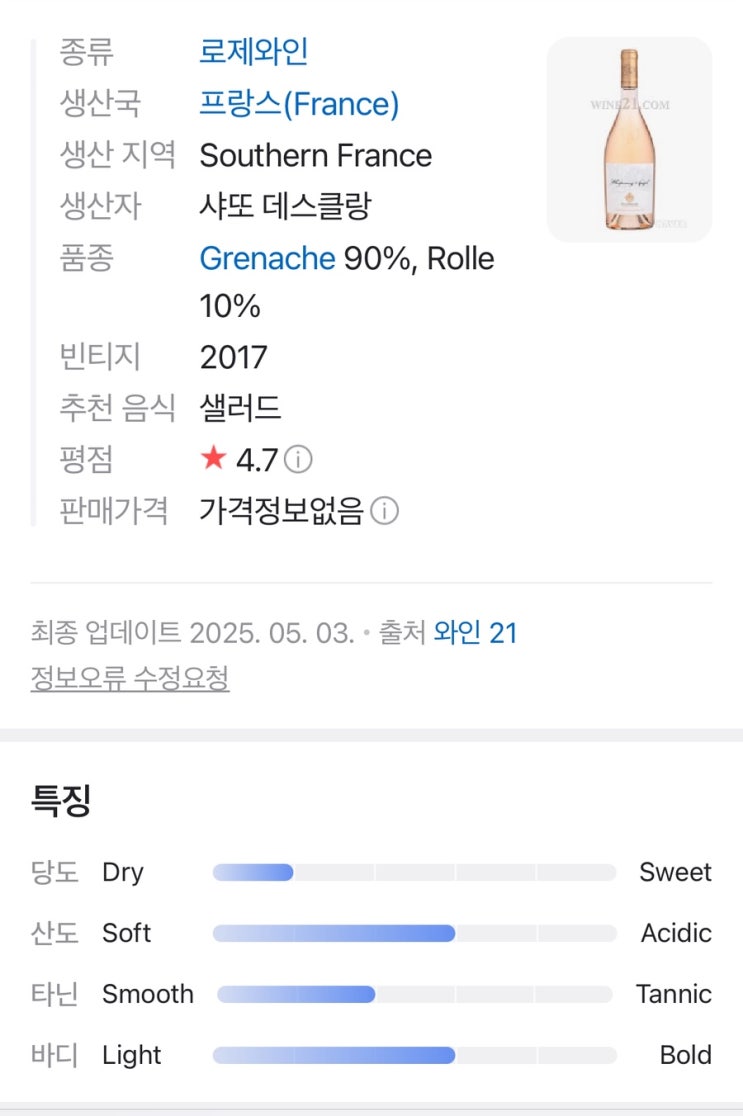Viewport: 743px width, 1116px height.
Task: Tap info icon beside 가격정보없음
Action: tap(384, 511)
